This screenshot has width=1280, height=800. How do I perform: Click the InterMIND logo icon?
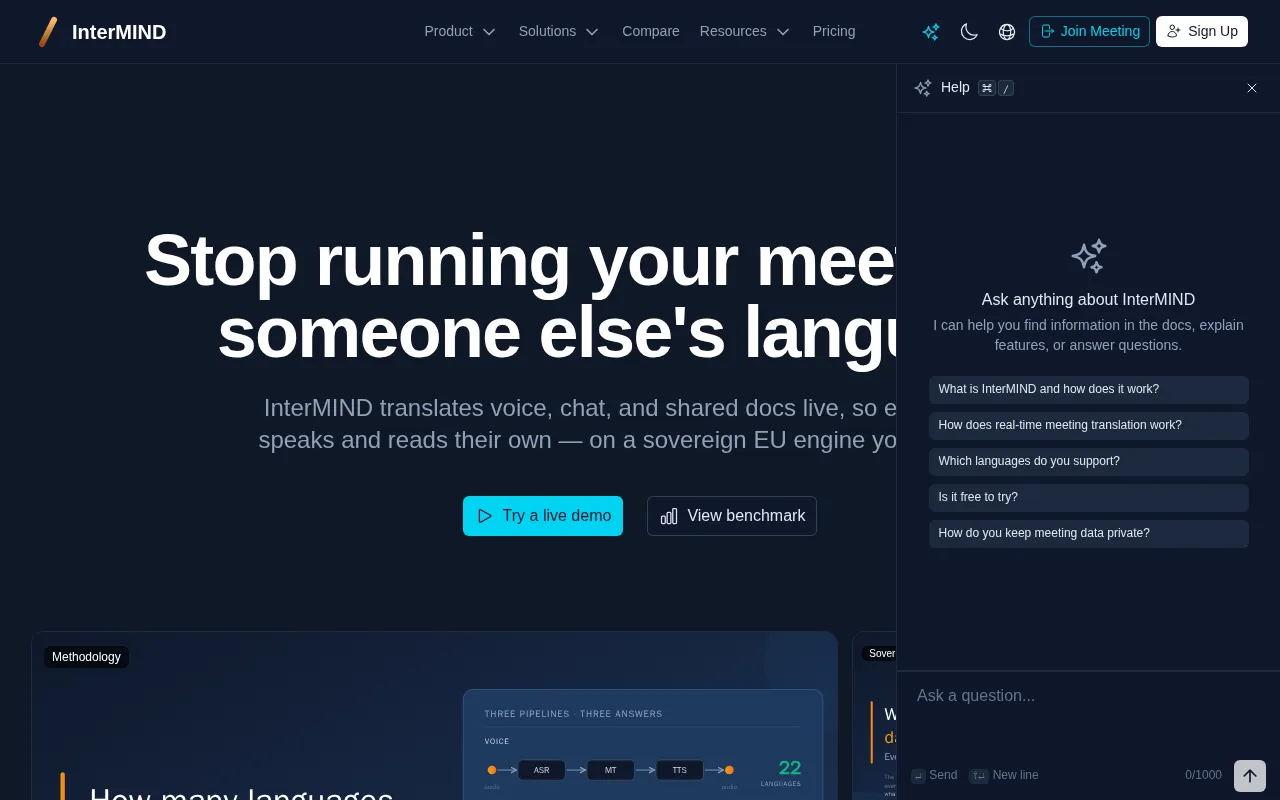[48, 32]
